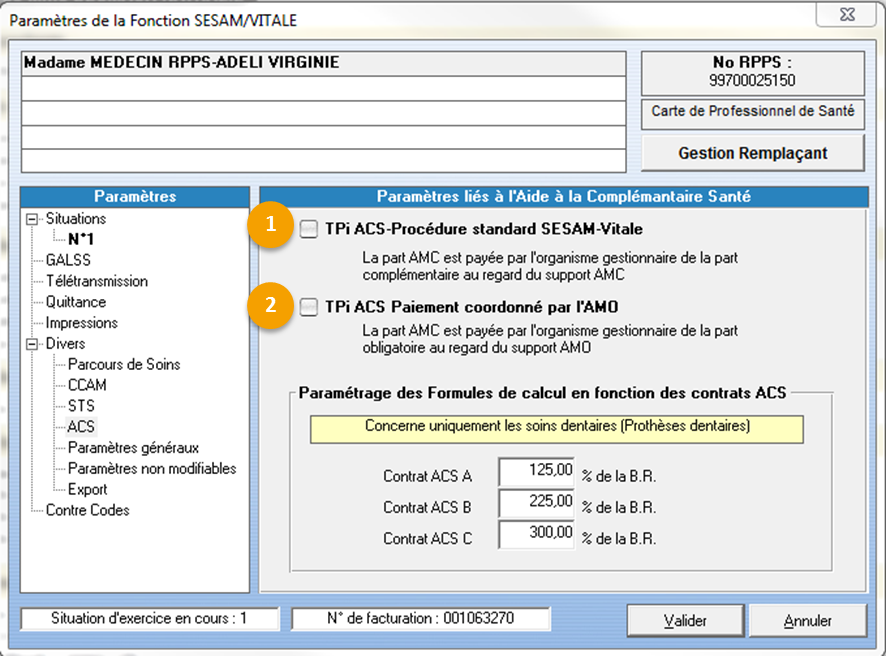Click the No RPPS 99700025150 box
The height and width of the screenshot is (656, 886).
[753, 73]
